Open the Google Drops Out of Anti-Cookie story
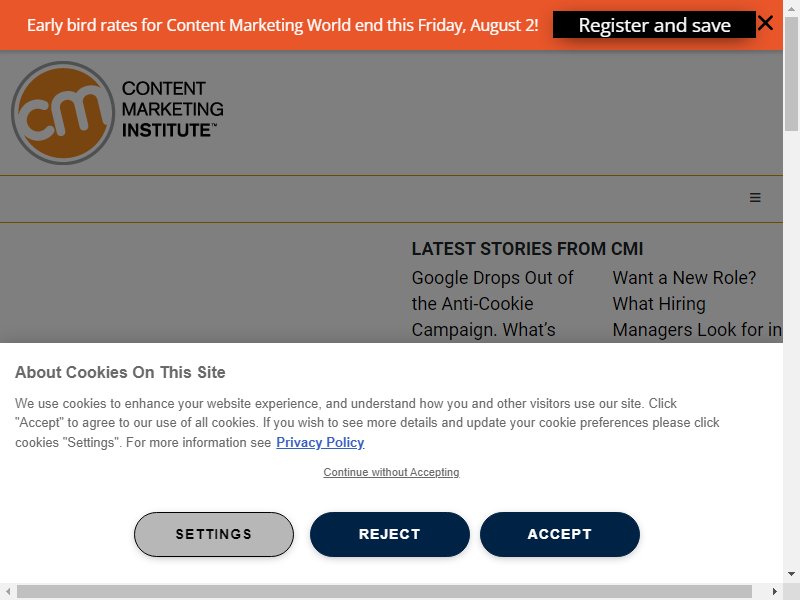The height and width of the screenshot is (600, 800). click(x=493, y=304)
